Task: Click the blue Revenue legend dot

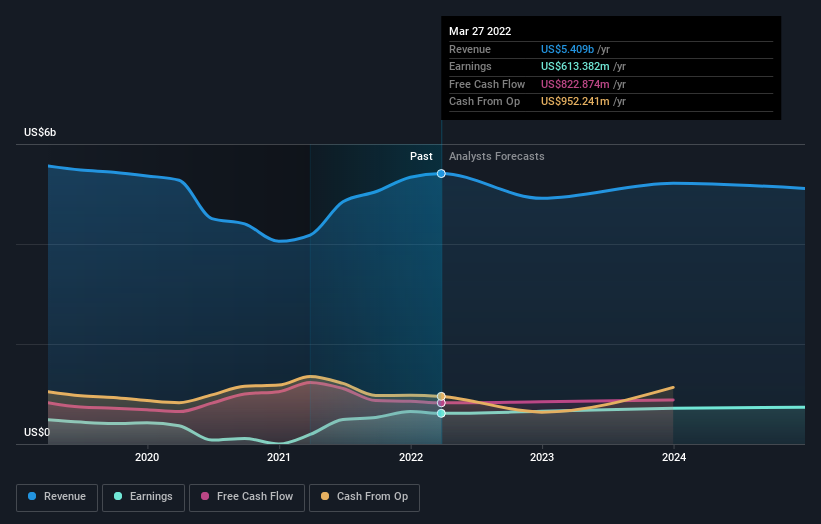Action: (x=32, y=496)
